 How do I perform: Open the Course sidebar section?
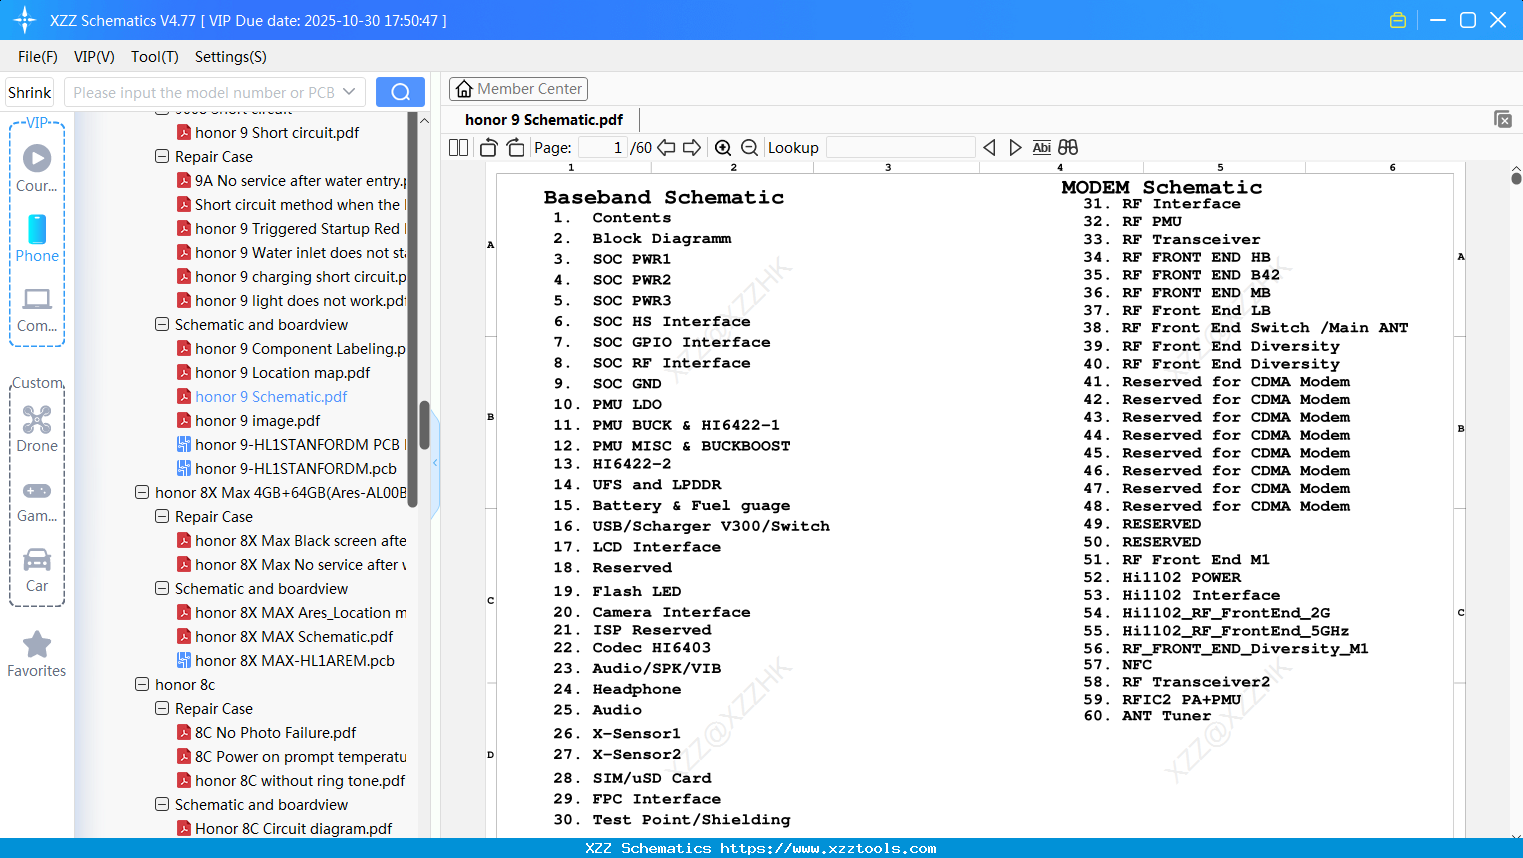37,167
